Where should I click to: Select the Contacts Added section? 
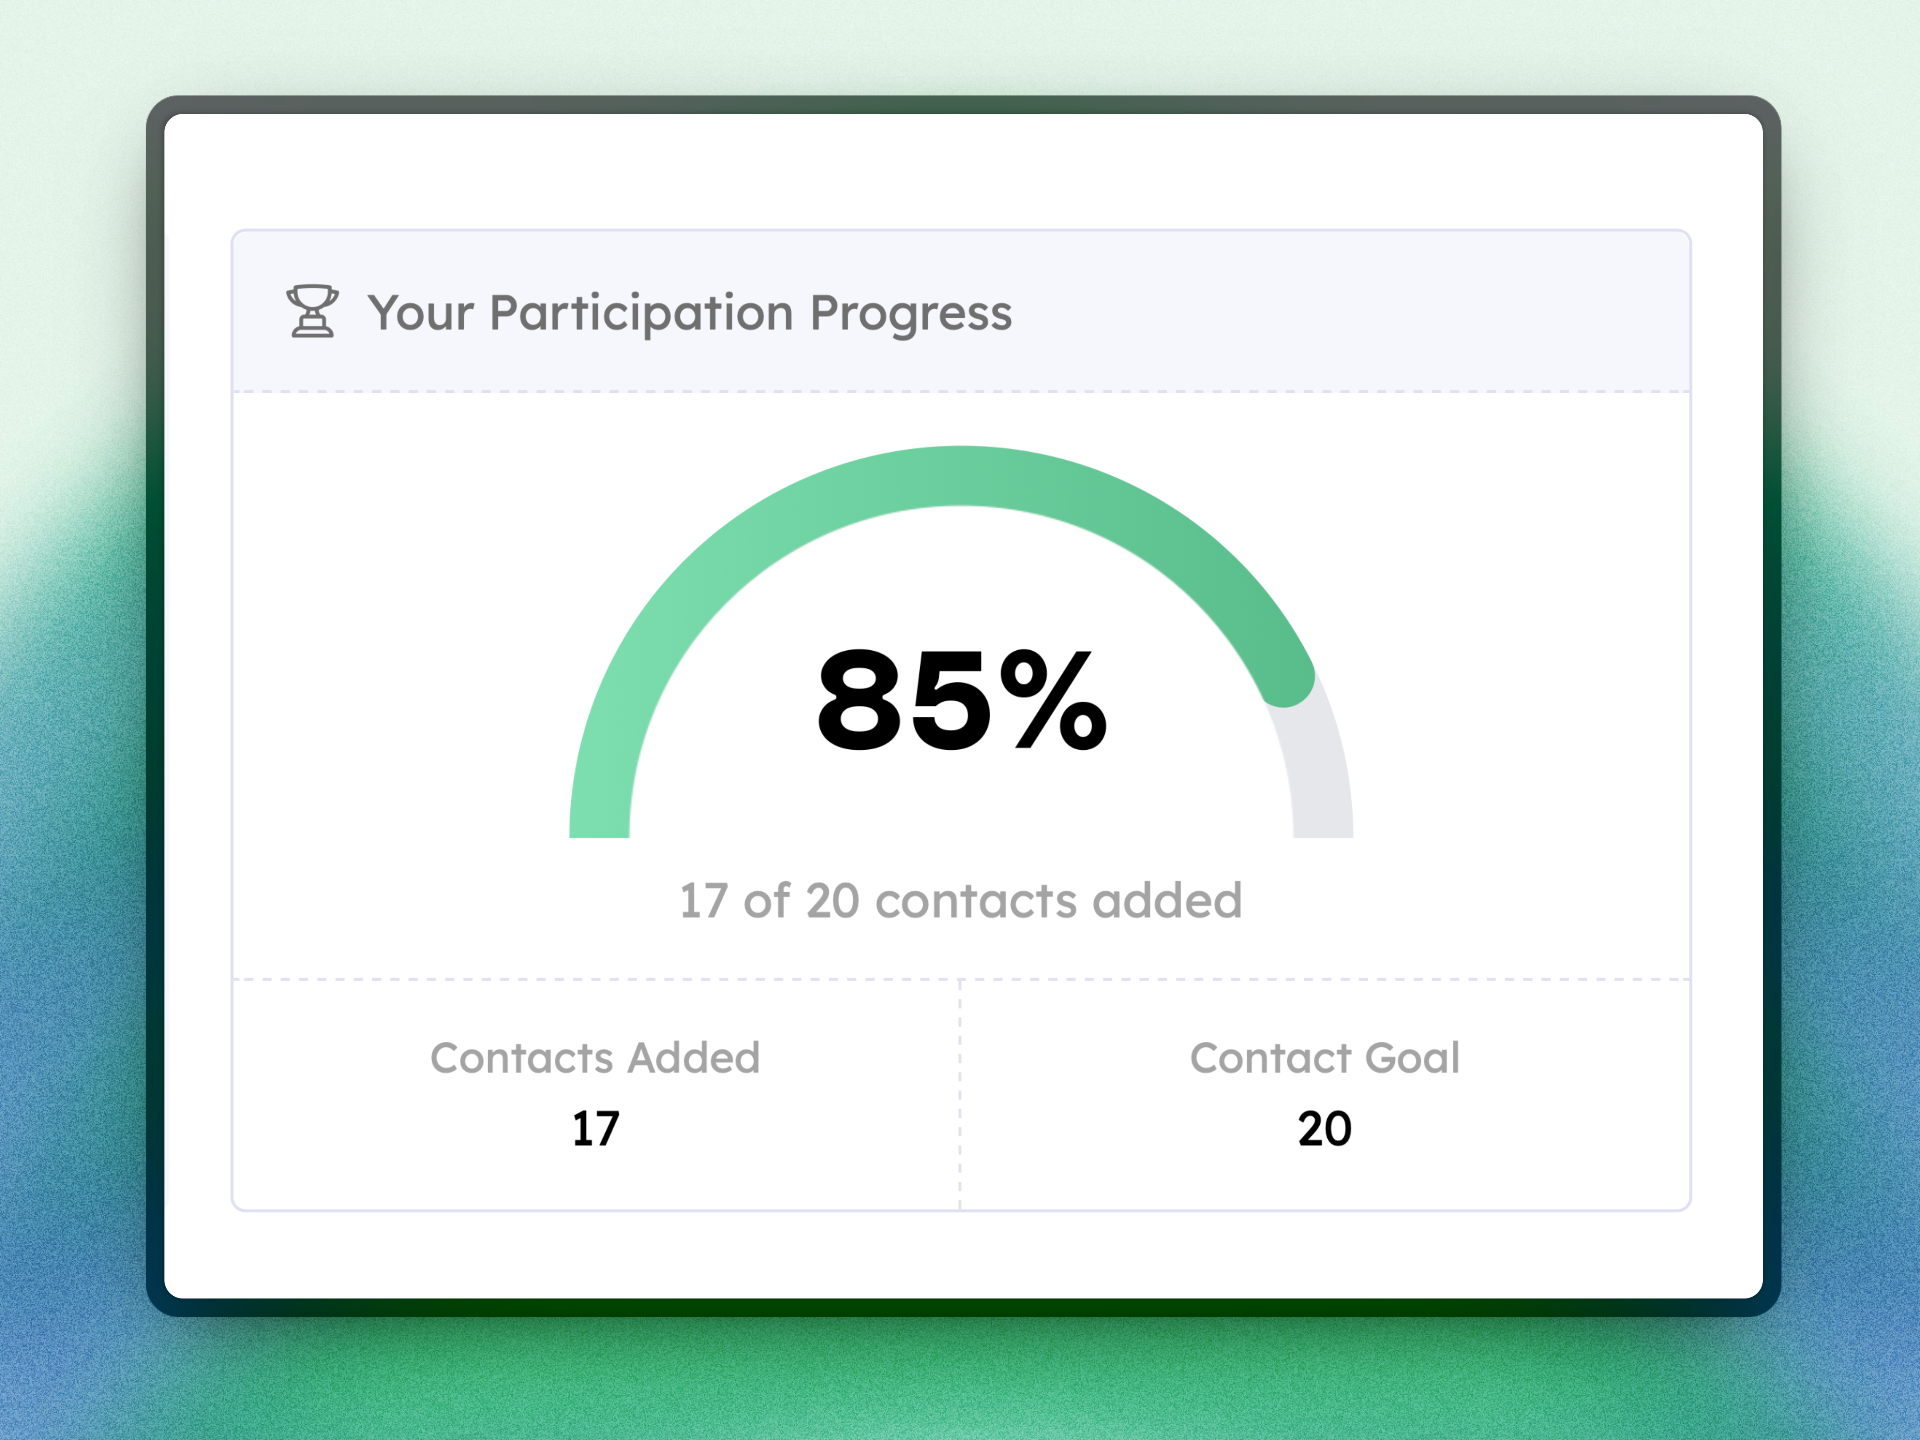(x=596, y=1090)
